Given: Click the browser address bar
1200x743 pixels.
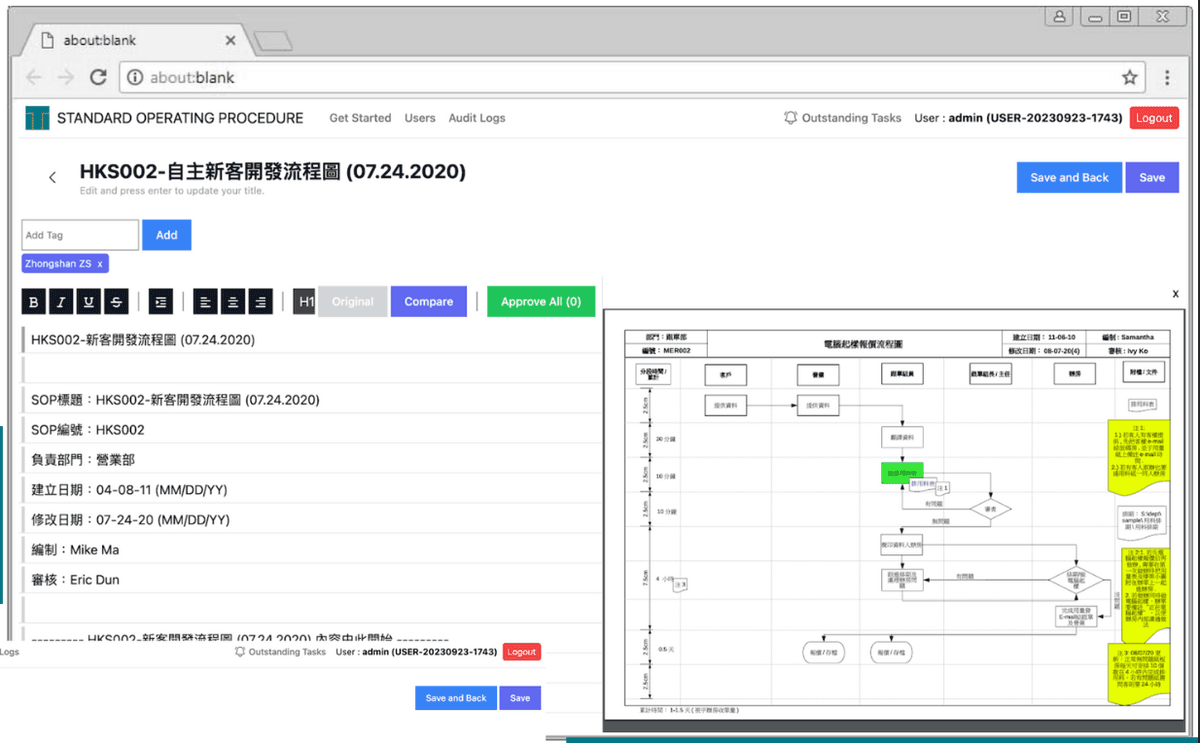Looking at the screenshot, I should pos(632,78).
